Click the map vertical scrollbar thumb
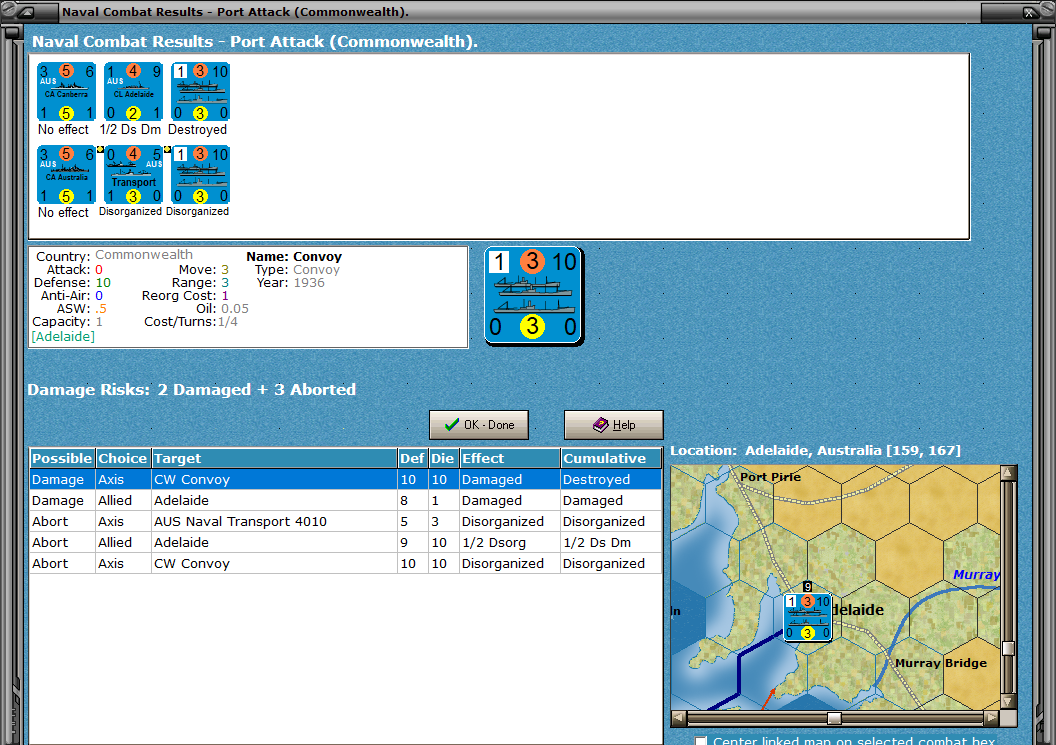Viewport: 1056px width, 745px height. click(1008, 648)
